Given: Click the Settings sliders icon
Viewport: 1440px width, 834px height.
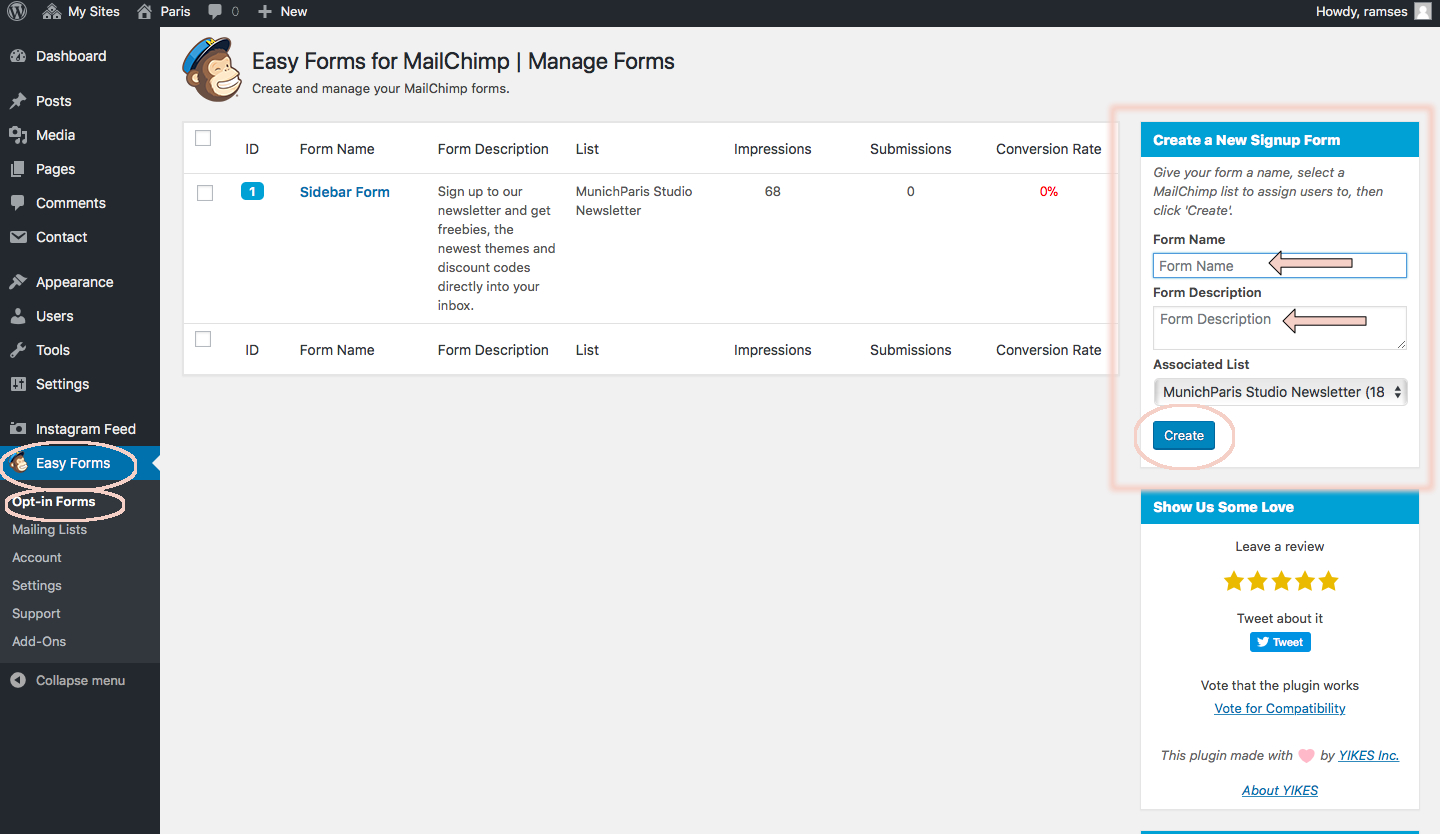Looking at the screenshot, I should coord(18,384).
